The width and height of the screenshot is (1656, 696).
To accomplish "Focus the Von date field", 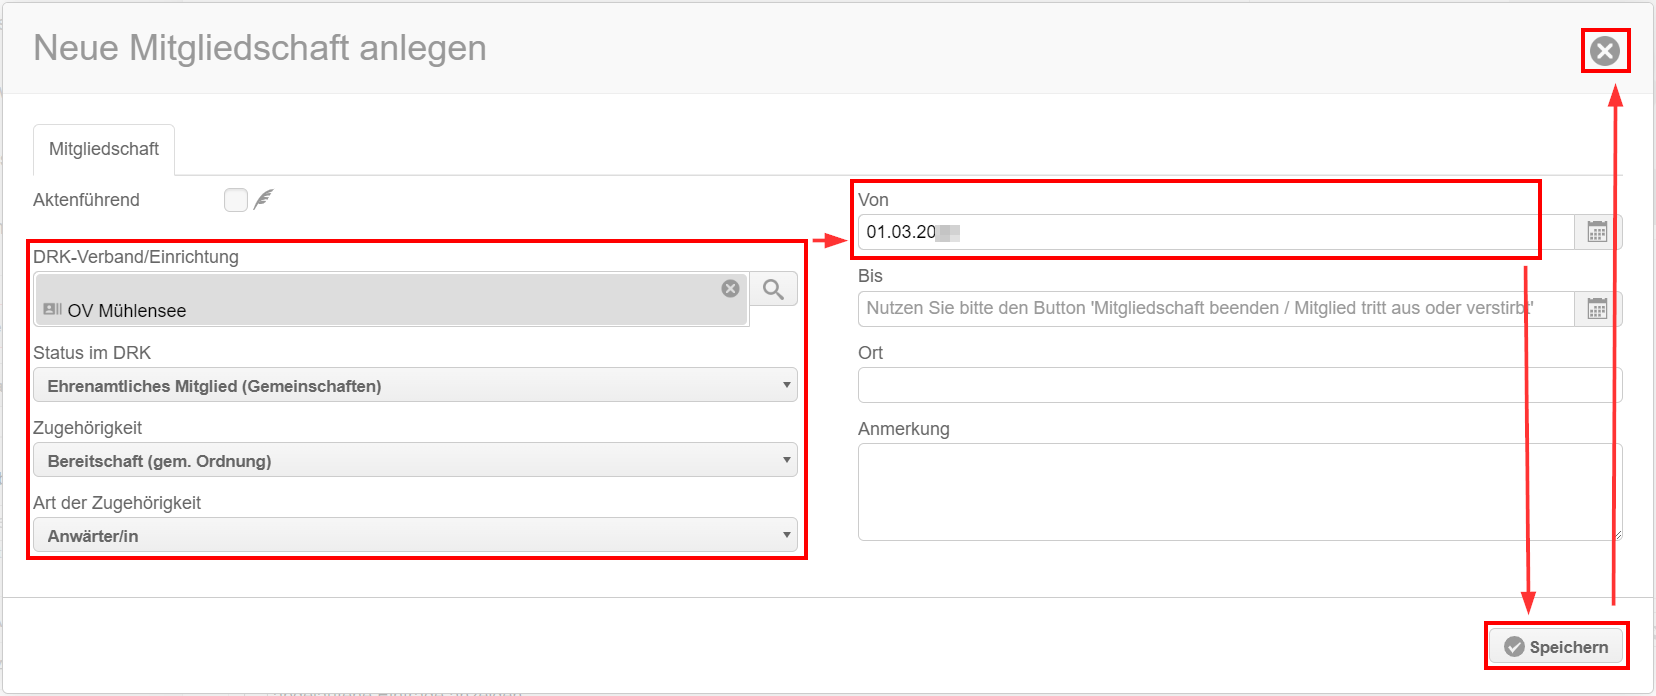I will (x=1215, y=232).
